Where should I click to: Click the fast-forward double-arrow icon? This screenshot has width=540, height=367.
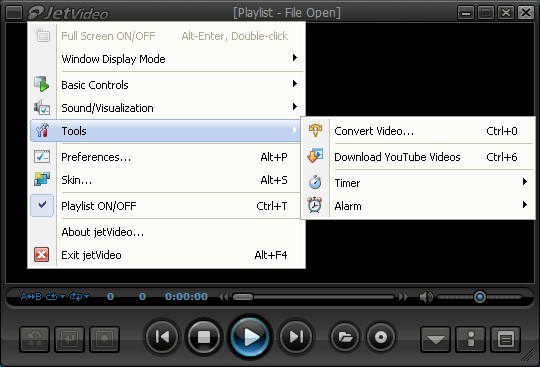(x=403, y=296)
